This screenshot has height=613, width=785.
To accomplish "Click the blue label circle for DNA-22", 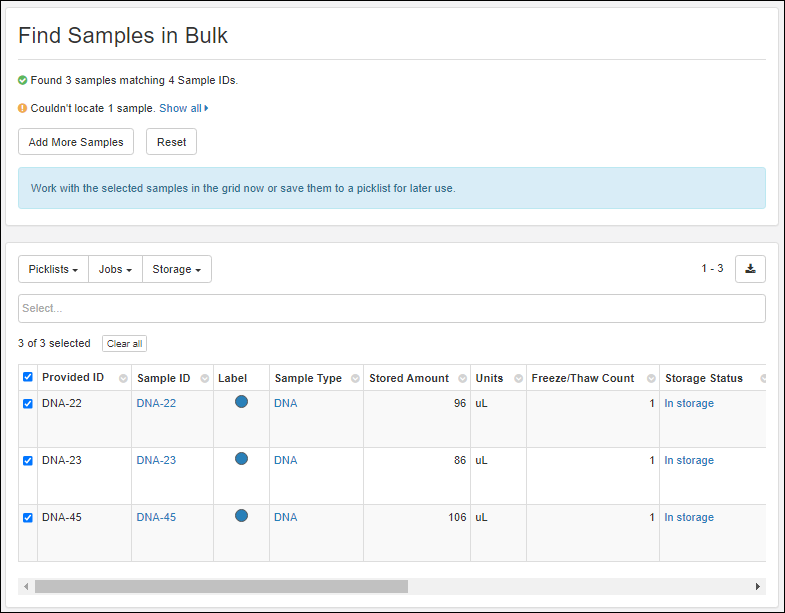I will coord(241,402).
